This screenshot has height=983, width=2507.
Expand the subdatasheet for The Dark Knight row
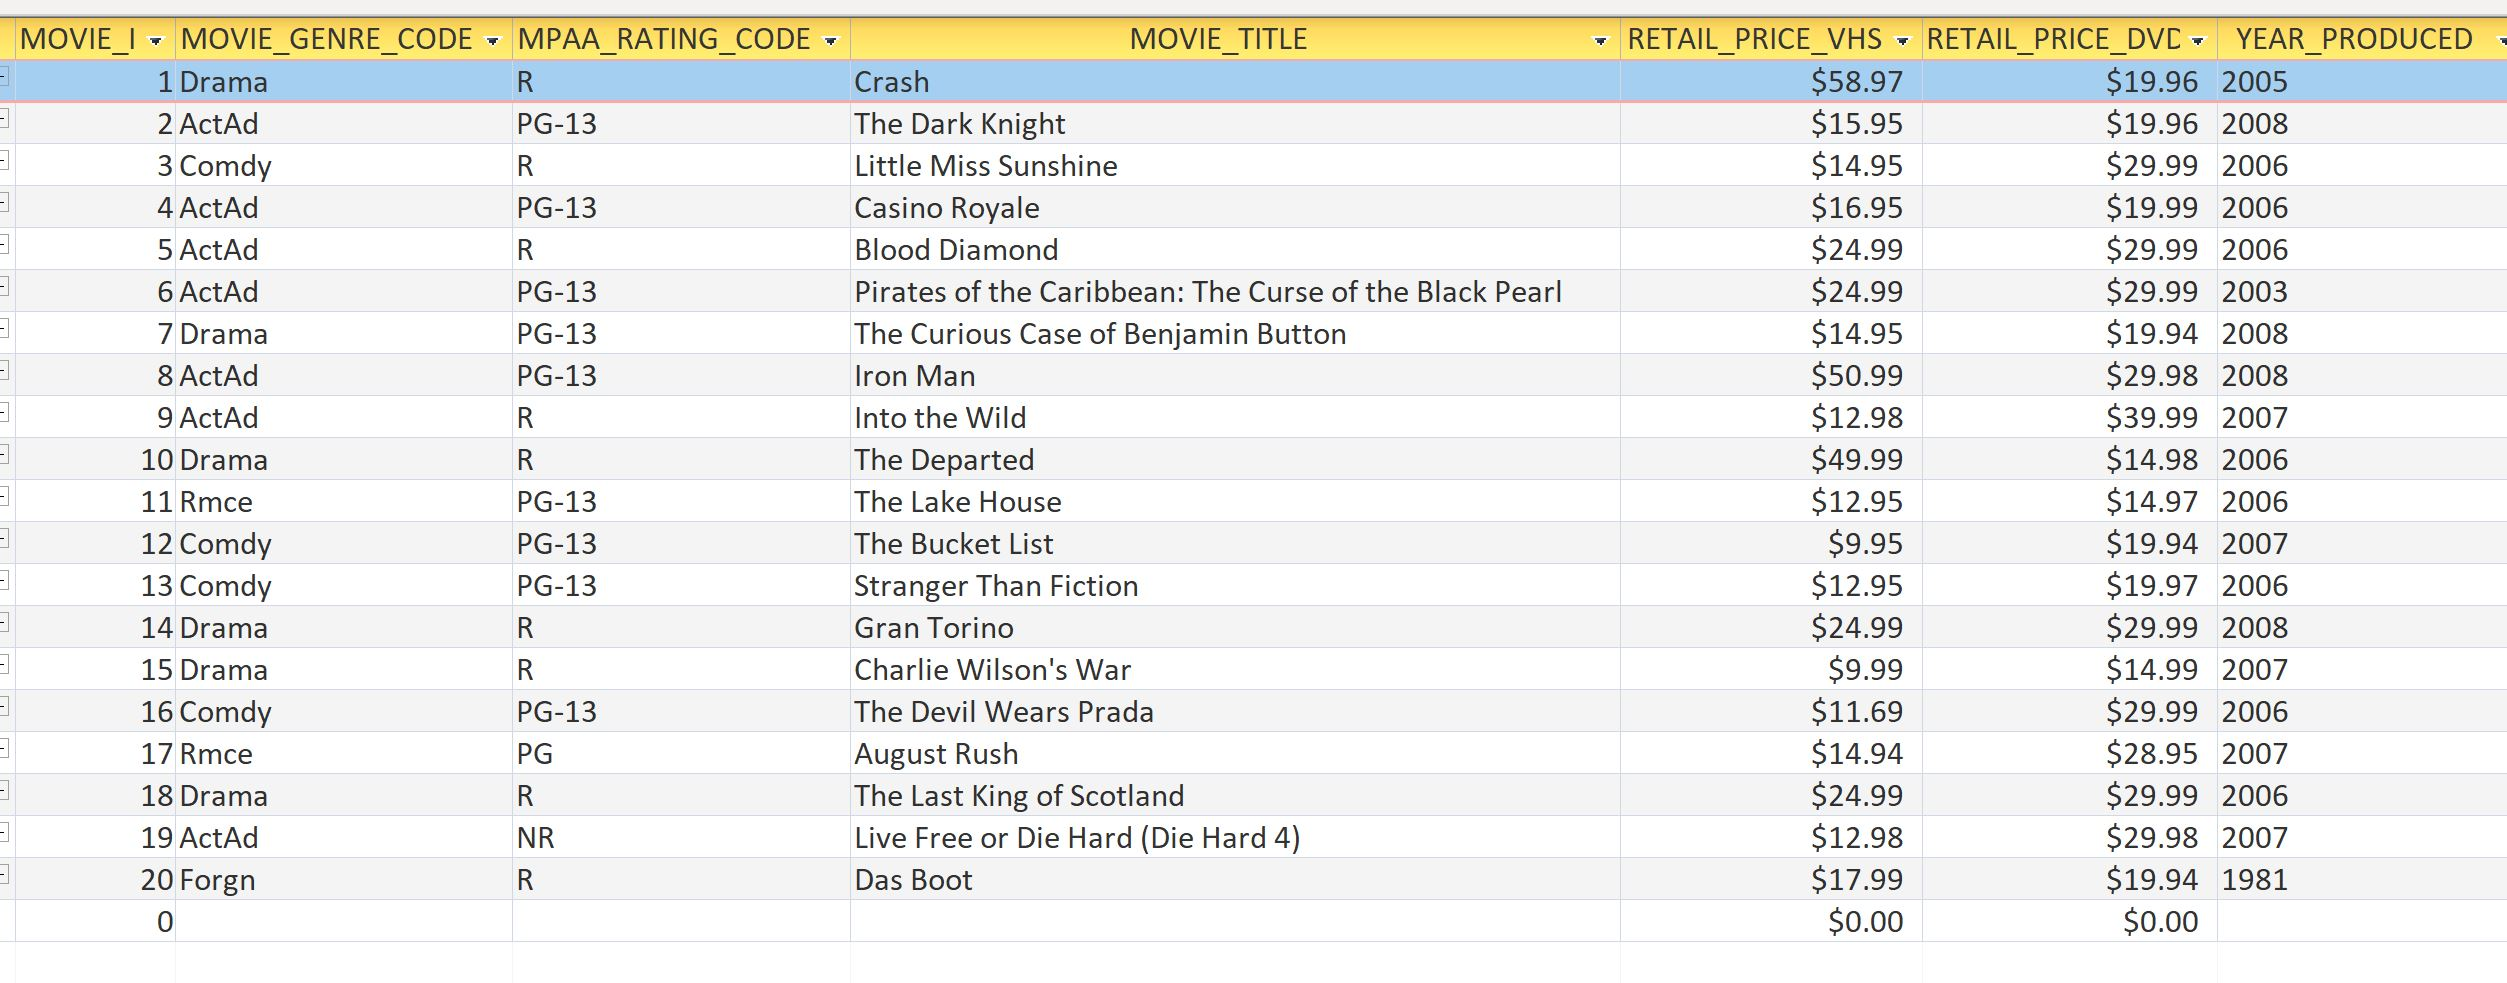[x=5, y=119]
